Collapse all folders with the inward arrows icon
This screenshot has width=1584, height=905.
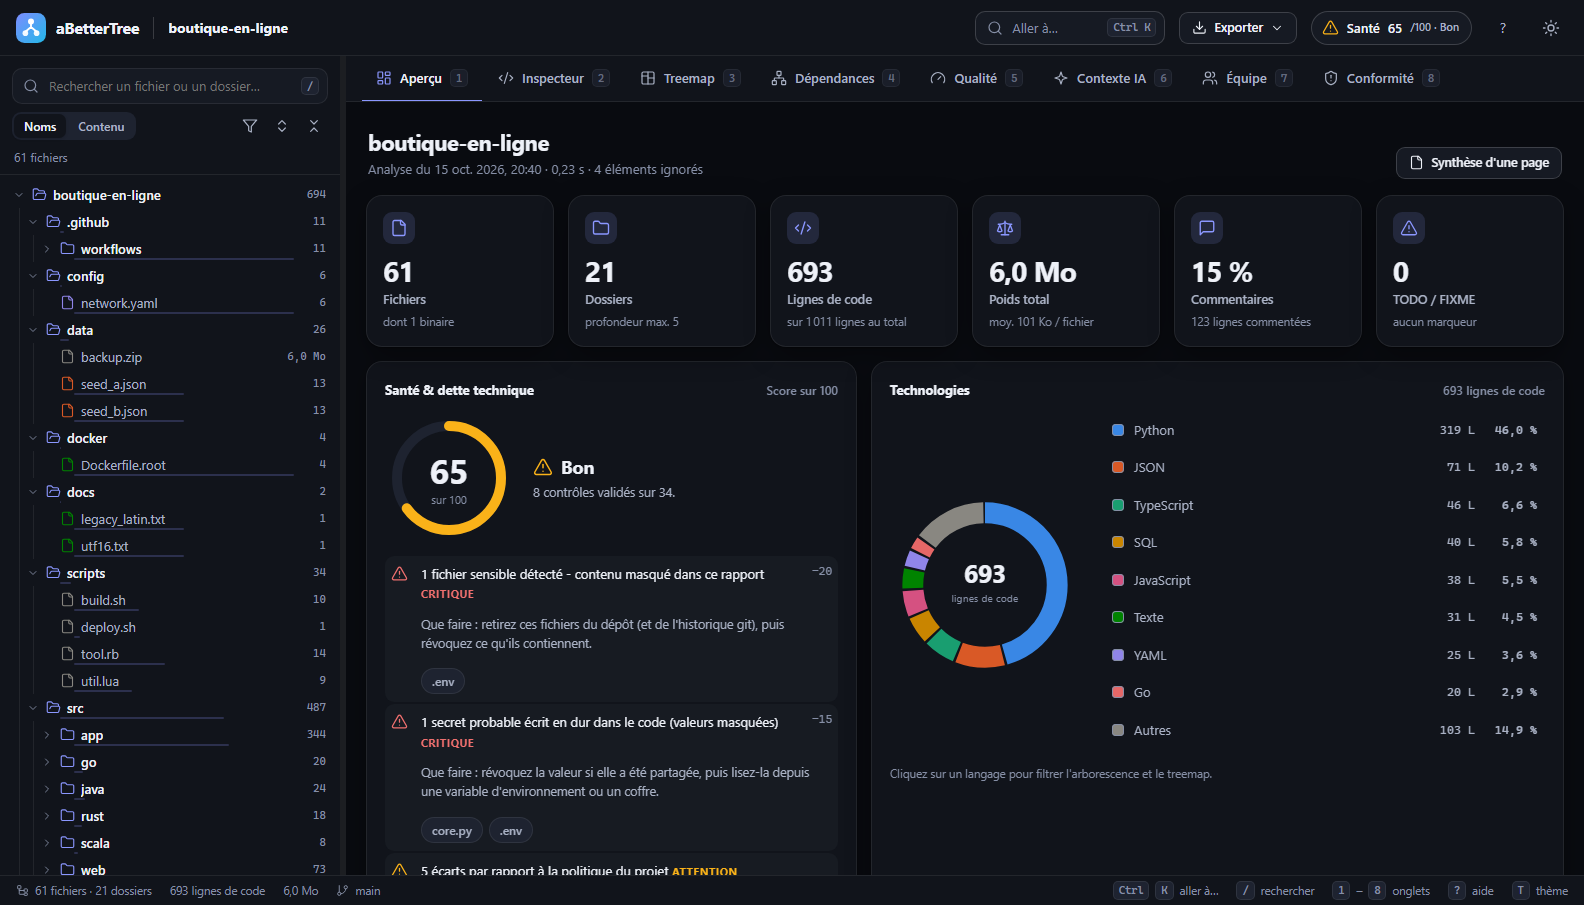[314, 126]
